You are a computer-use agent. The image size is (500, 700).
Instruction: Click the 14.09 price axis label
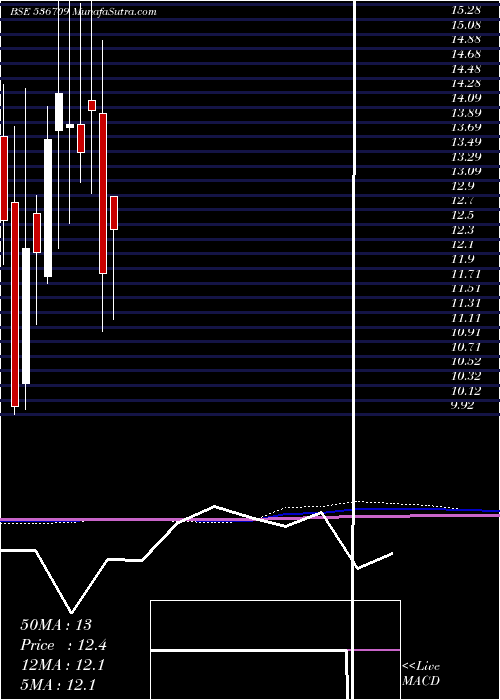click(466, 98)
